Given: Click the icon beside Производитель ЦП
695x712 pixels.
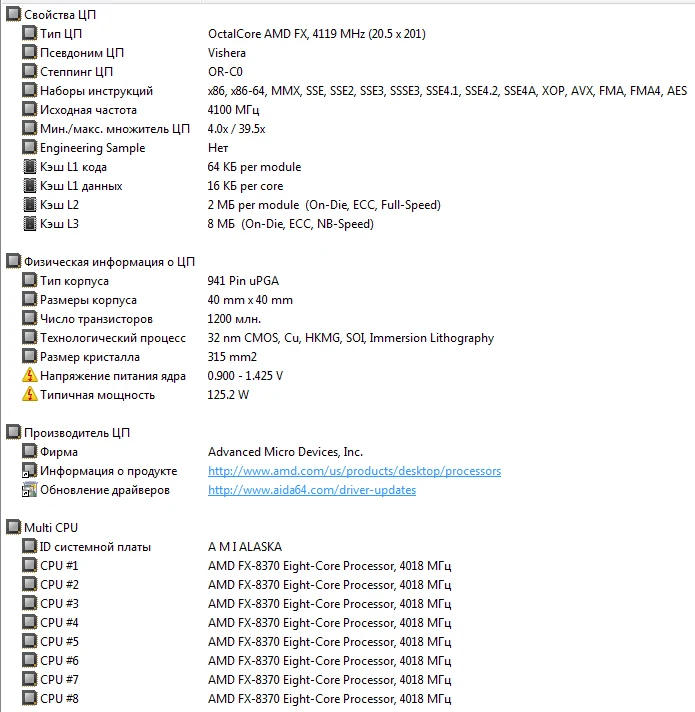Looking at the screenshot, I should [13, 433].
